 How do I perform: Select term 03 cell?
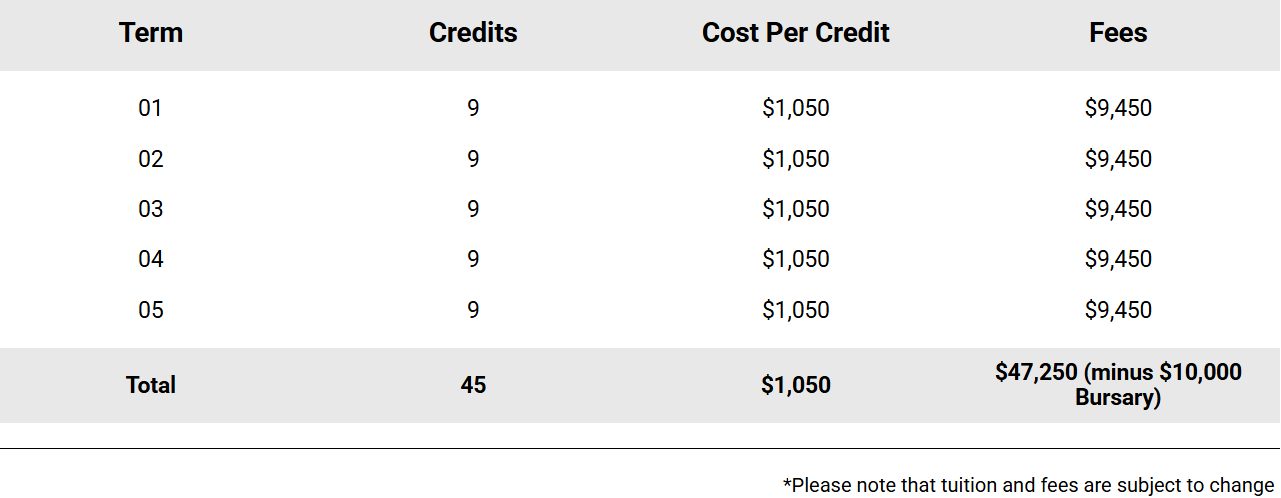[150, 209]
